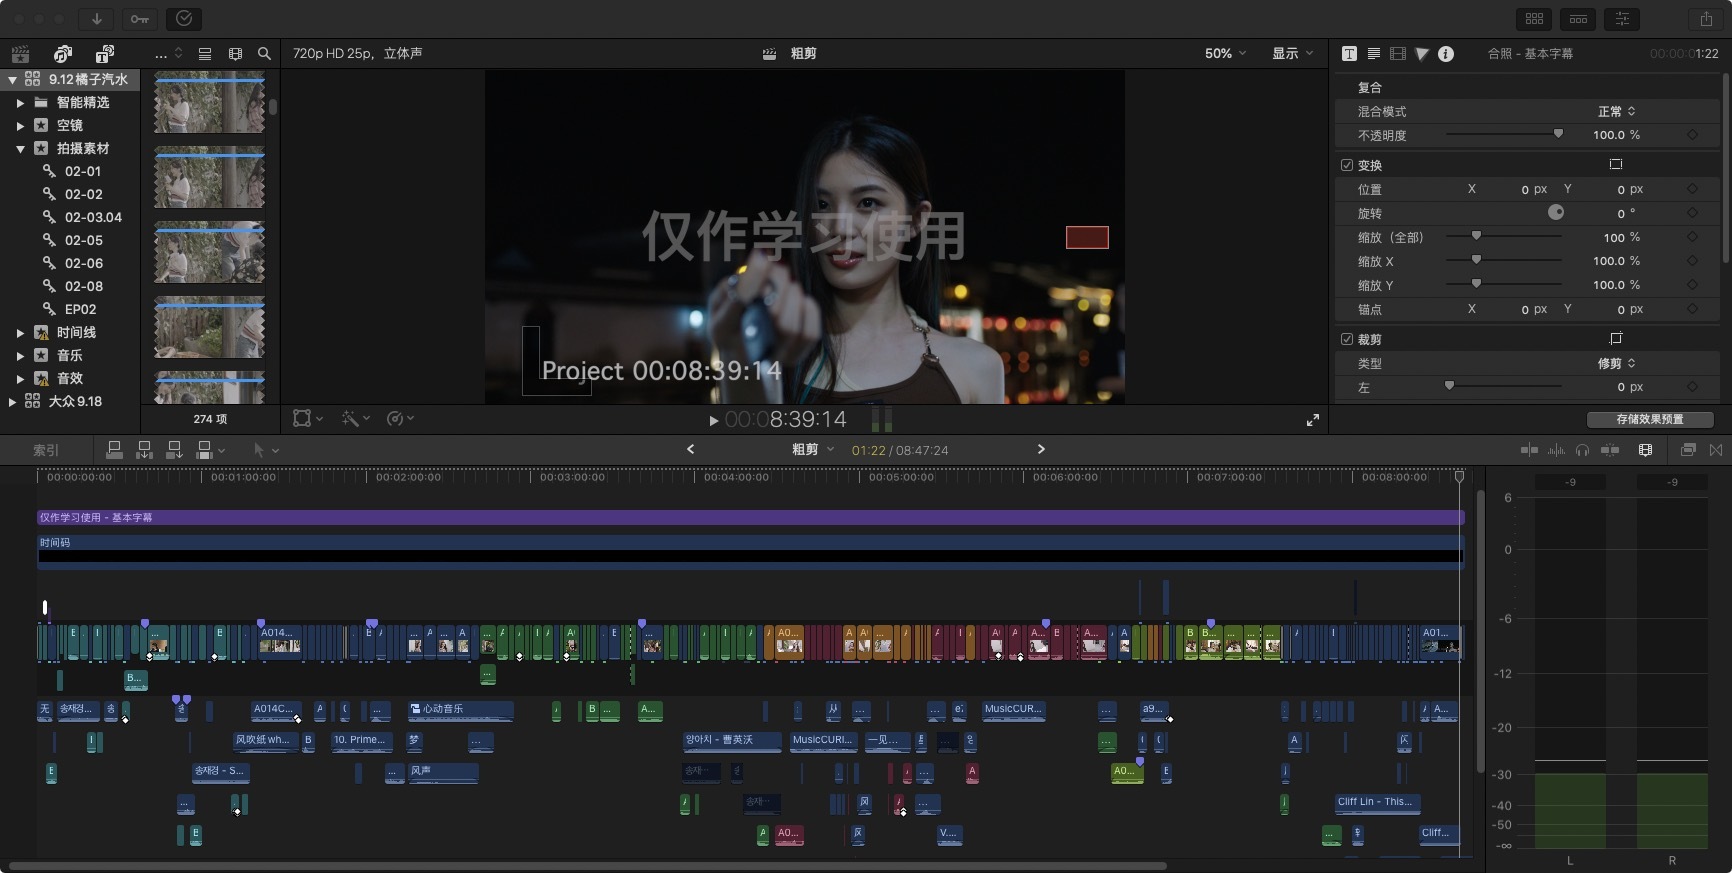Screen dimensions: 1732x873
Task: Show the Photos and Audio sidebar
Action: pos(63,54)
